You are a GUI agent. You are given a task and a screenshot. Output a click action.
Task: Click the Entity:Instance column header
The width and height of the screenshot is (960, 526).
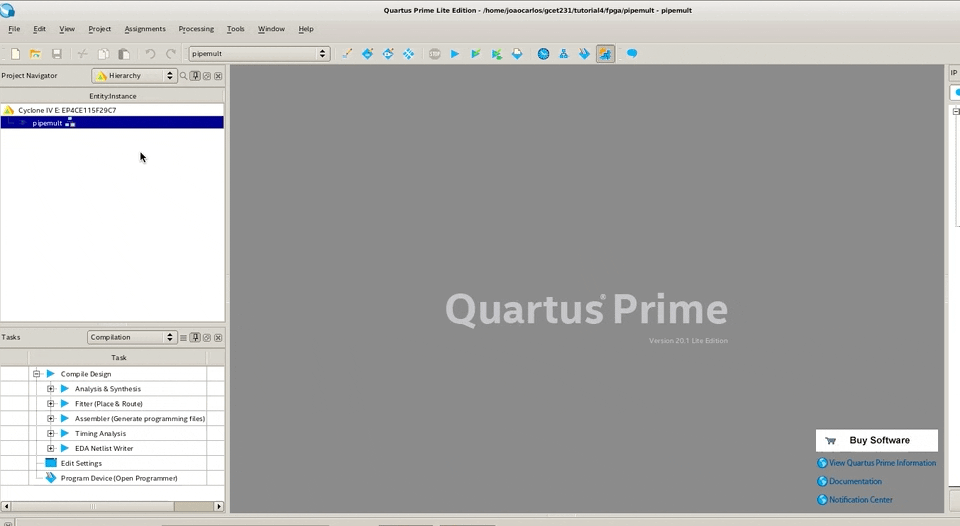tap(113, 96)
